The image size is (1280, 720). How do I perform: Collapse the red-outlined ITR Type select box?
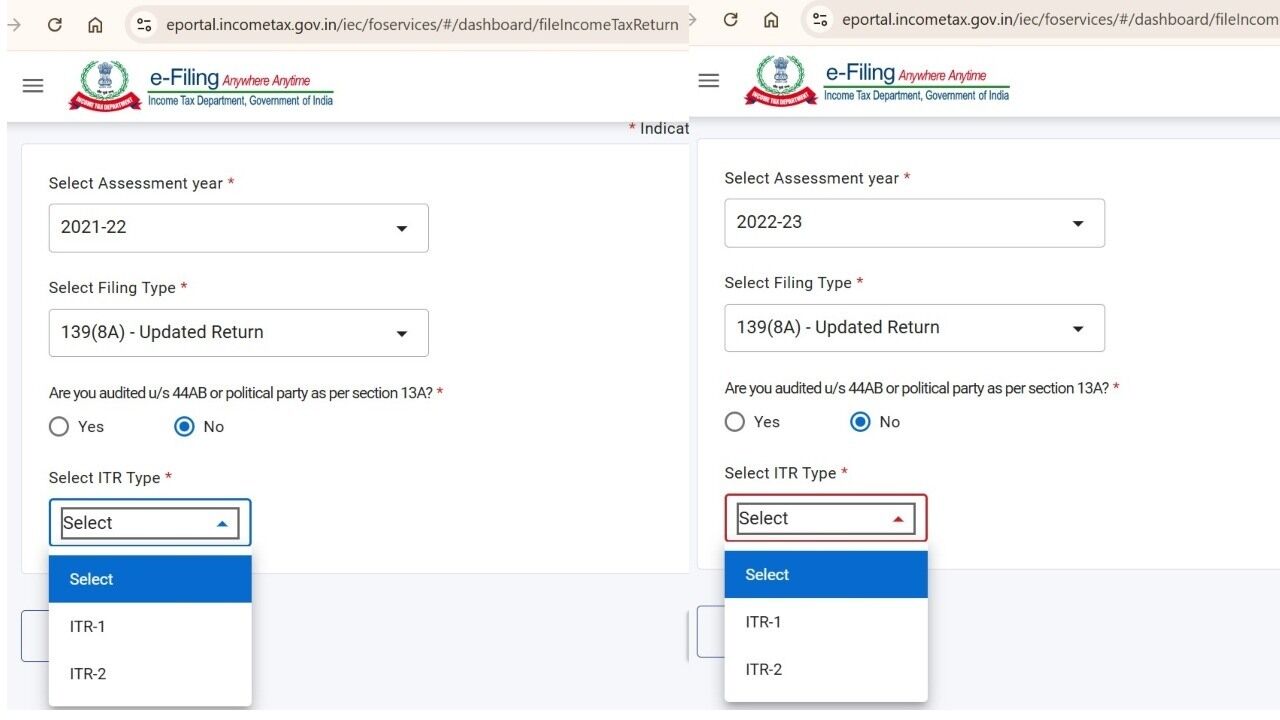(825, 518)
